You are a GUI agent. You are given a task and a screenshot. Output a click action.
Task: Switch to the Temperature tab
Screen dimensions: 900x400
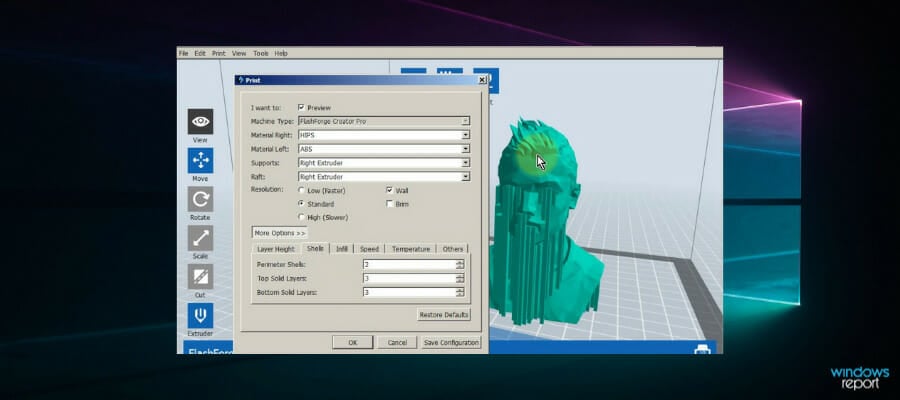(x=411, y=249)
